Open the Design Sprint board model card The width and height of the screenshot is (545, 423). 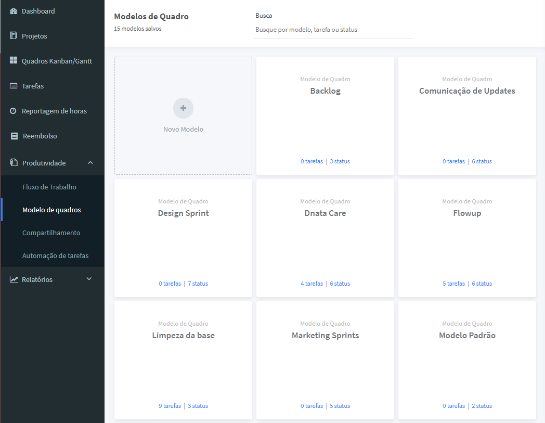click(x=183, y=238)
